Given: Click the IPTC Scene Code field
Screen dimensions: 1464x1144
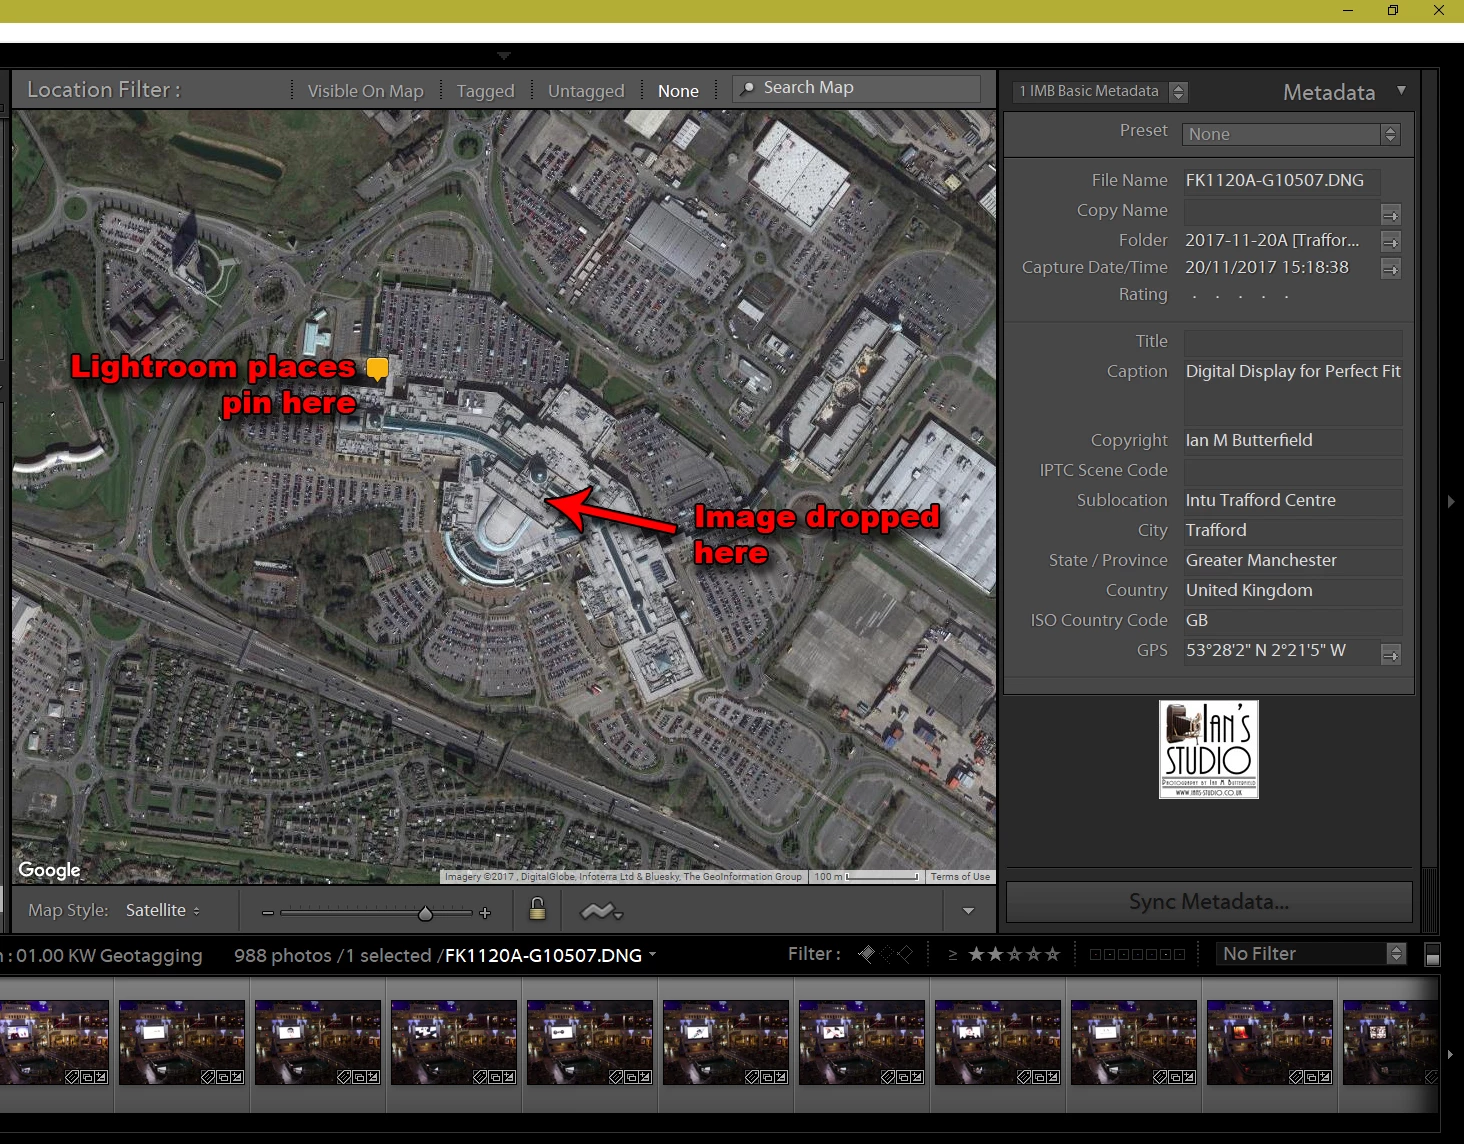Looking at the screenshot, I should pos(1292,471).
